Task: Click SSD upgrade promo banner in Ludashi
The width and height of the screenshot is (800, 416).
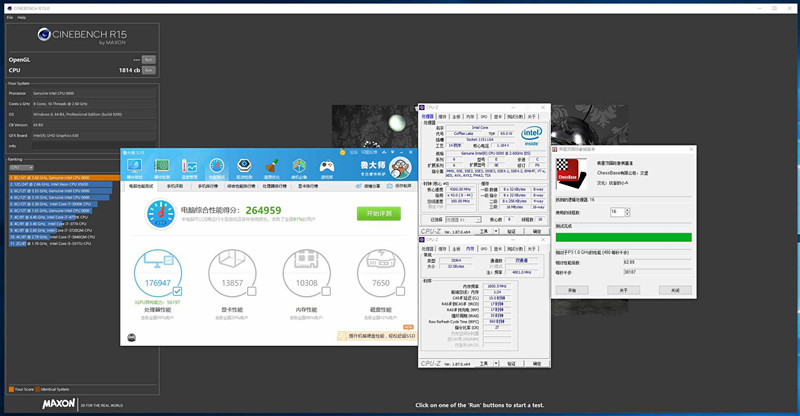Action: click(x=377, y=336)
